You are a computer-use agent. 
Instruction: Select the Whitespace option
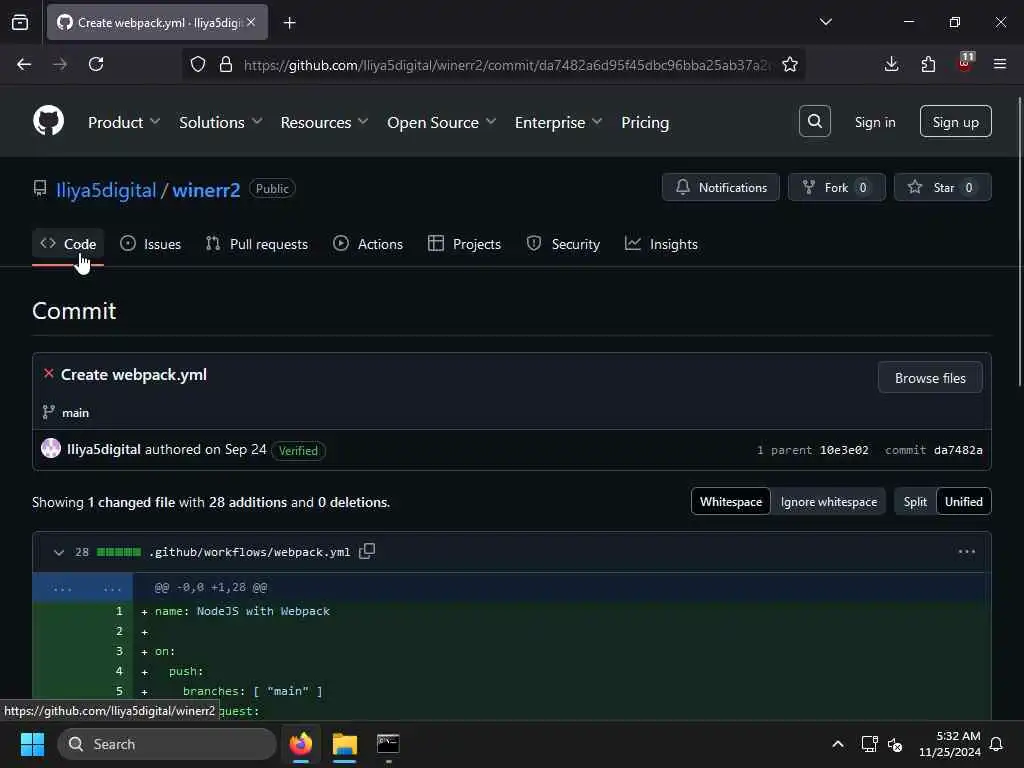[x=731, y=502]
